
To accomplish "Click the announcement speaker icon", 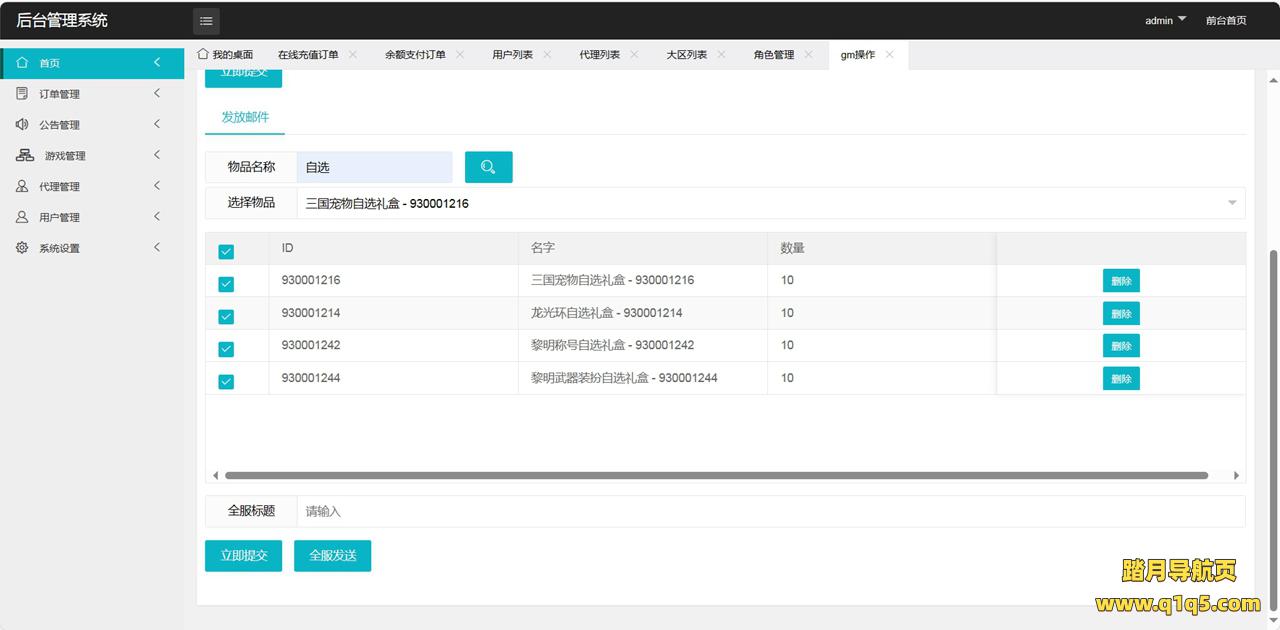I will (22, 125).
